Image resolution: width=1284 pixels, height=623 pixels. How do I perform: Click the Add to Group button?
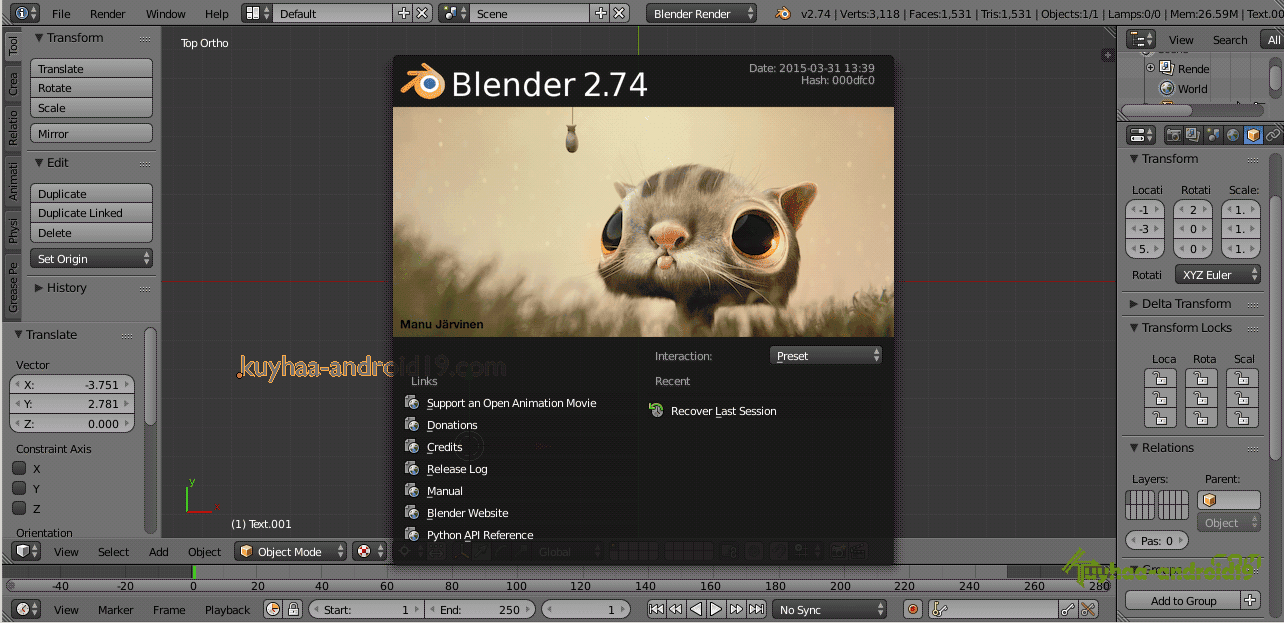[1183, 600]
